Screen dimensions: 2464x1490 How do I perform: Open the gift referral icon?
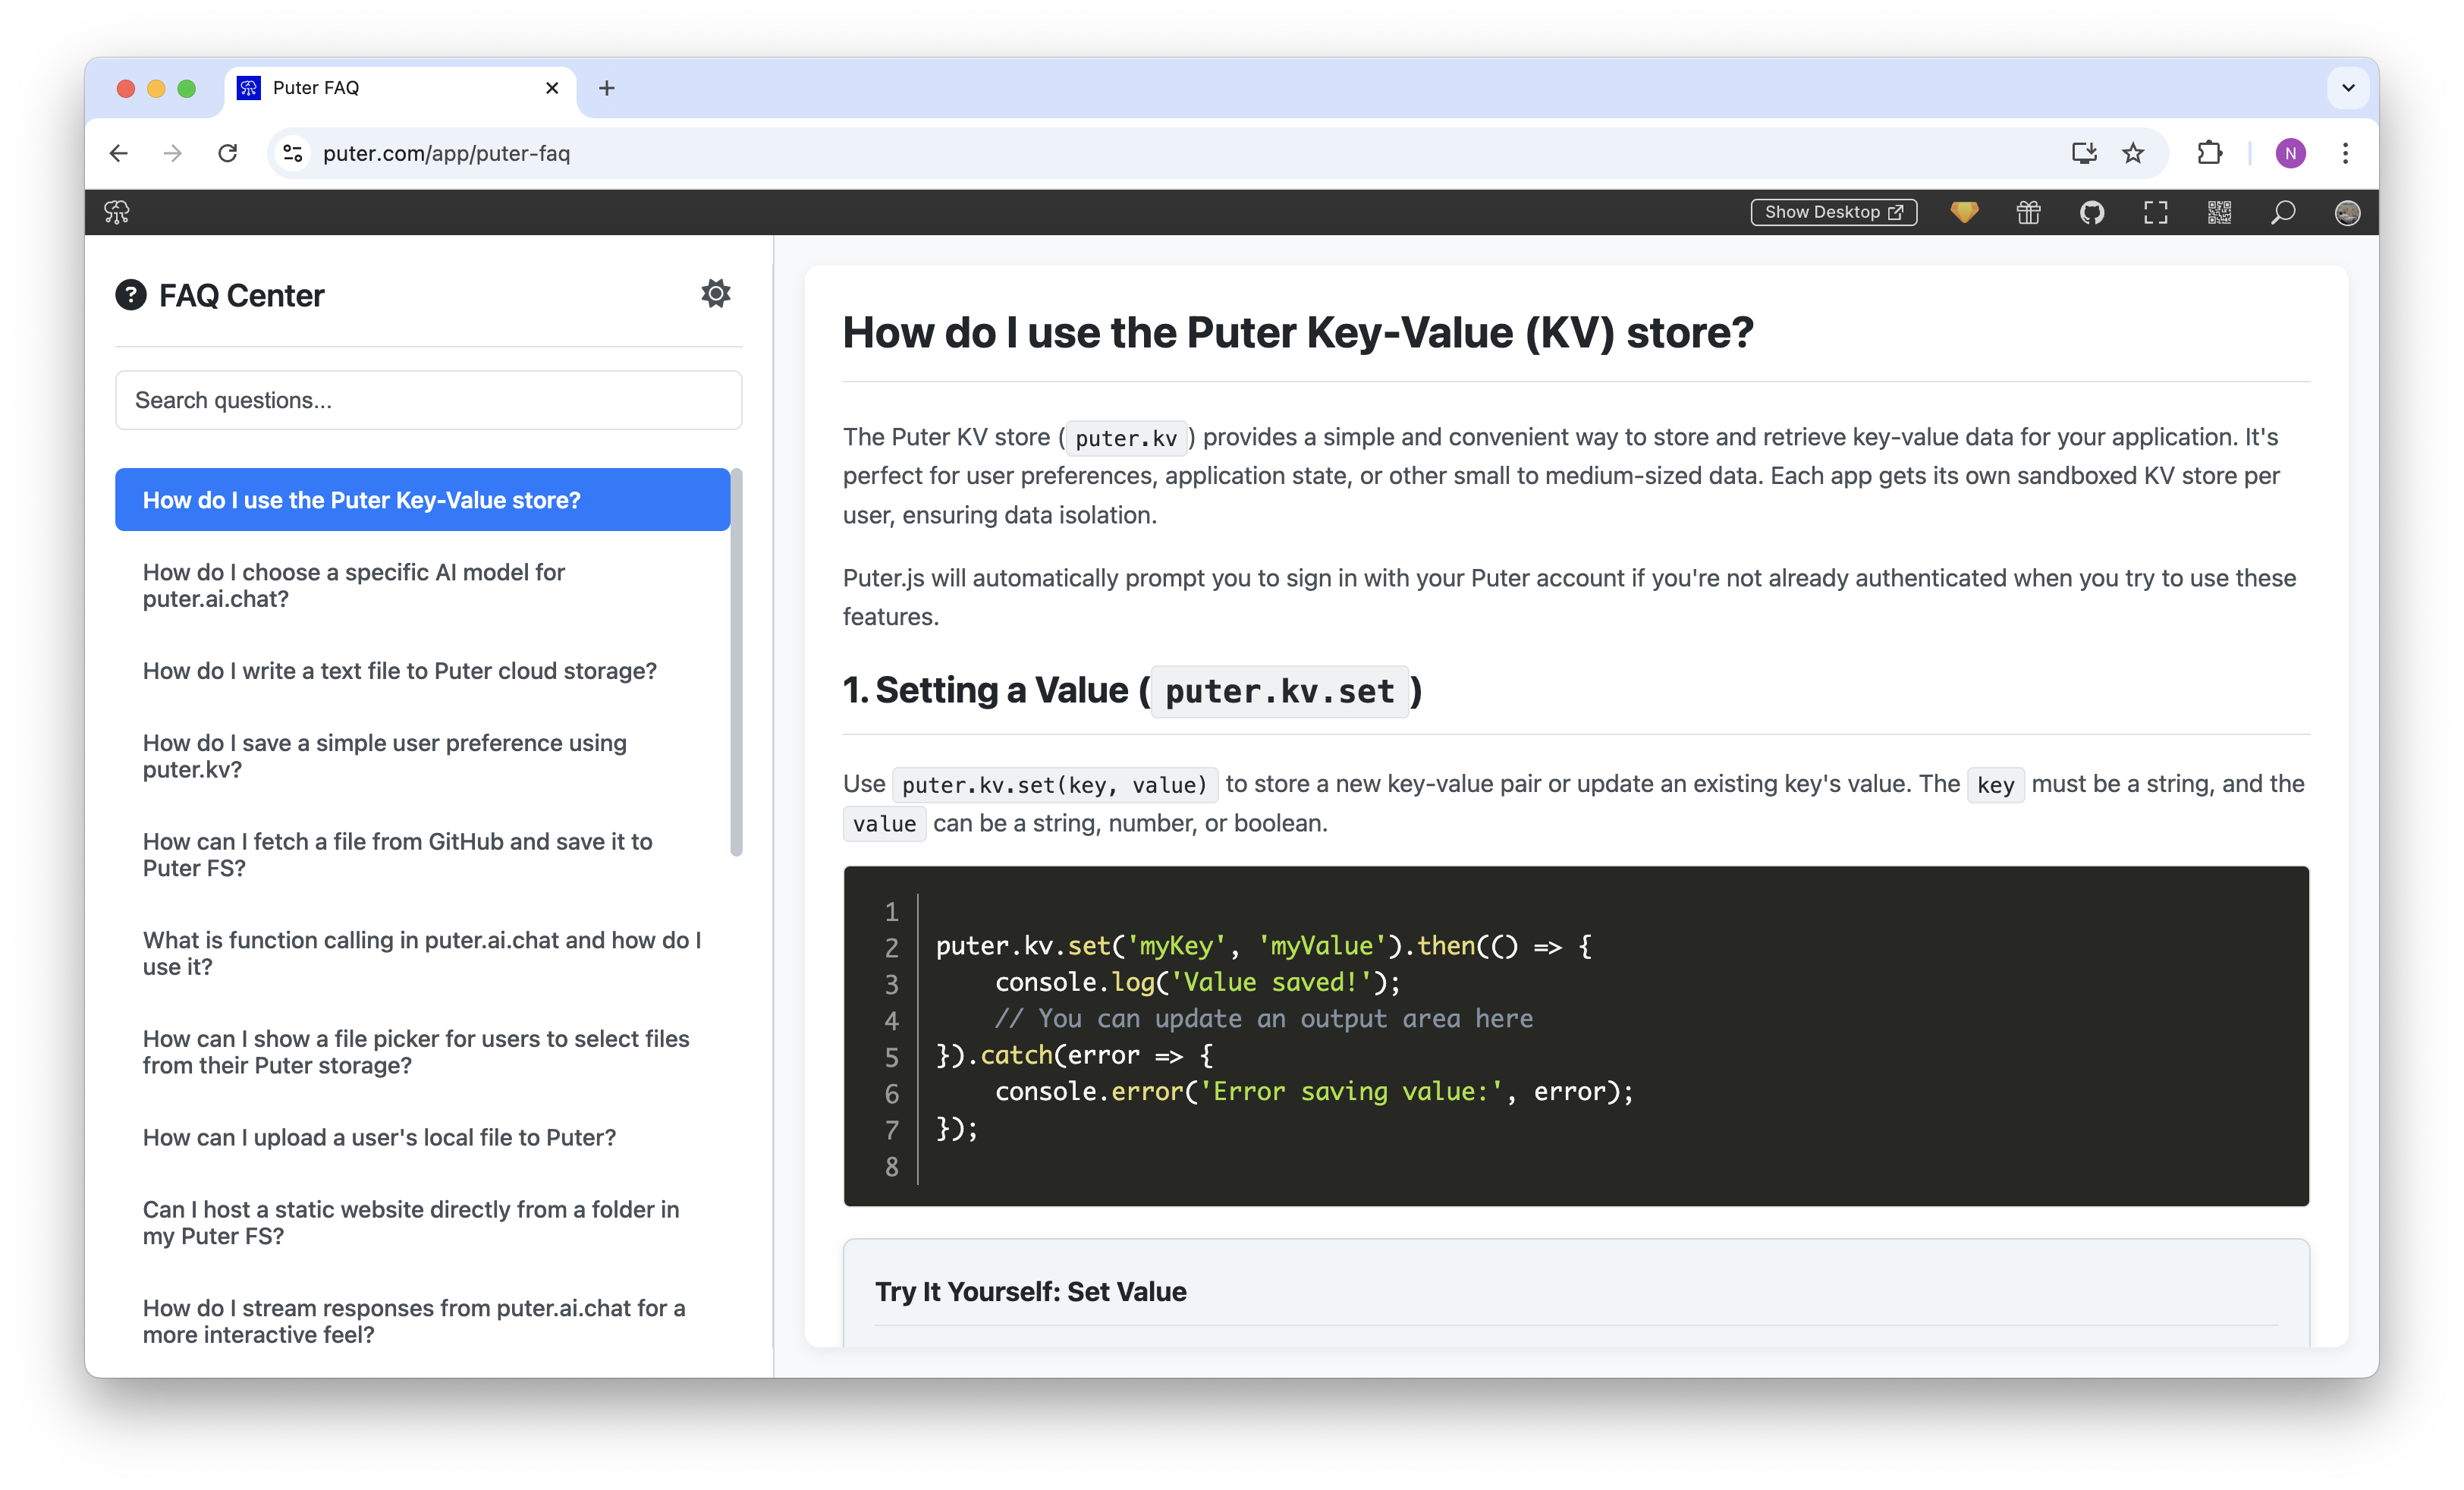click(2028, 212)
